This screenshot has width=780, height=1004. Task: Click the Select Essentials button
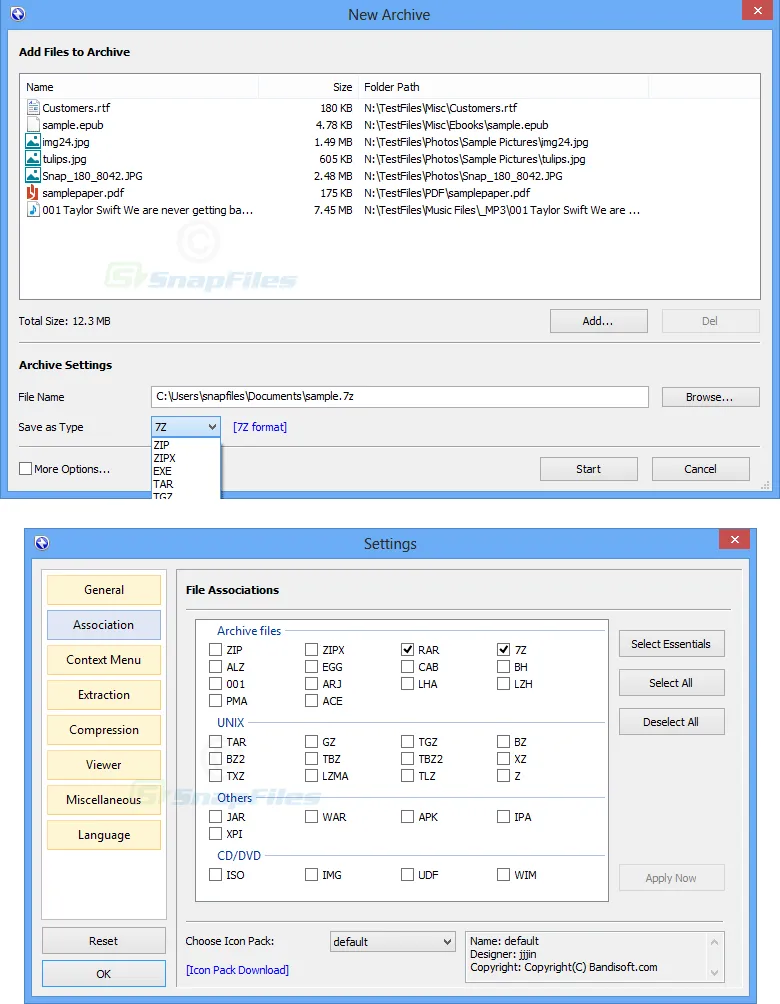(671, 644)
